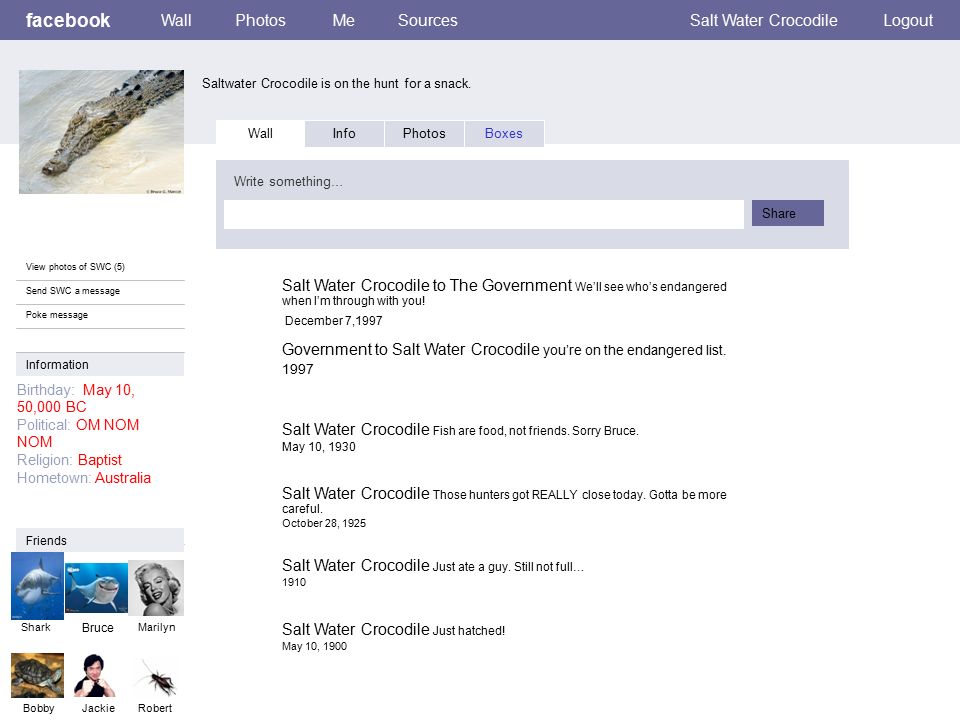Log out using the Logout link
Screen dimensions: 960x720
908,20
